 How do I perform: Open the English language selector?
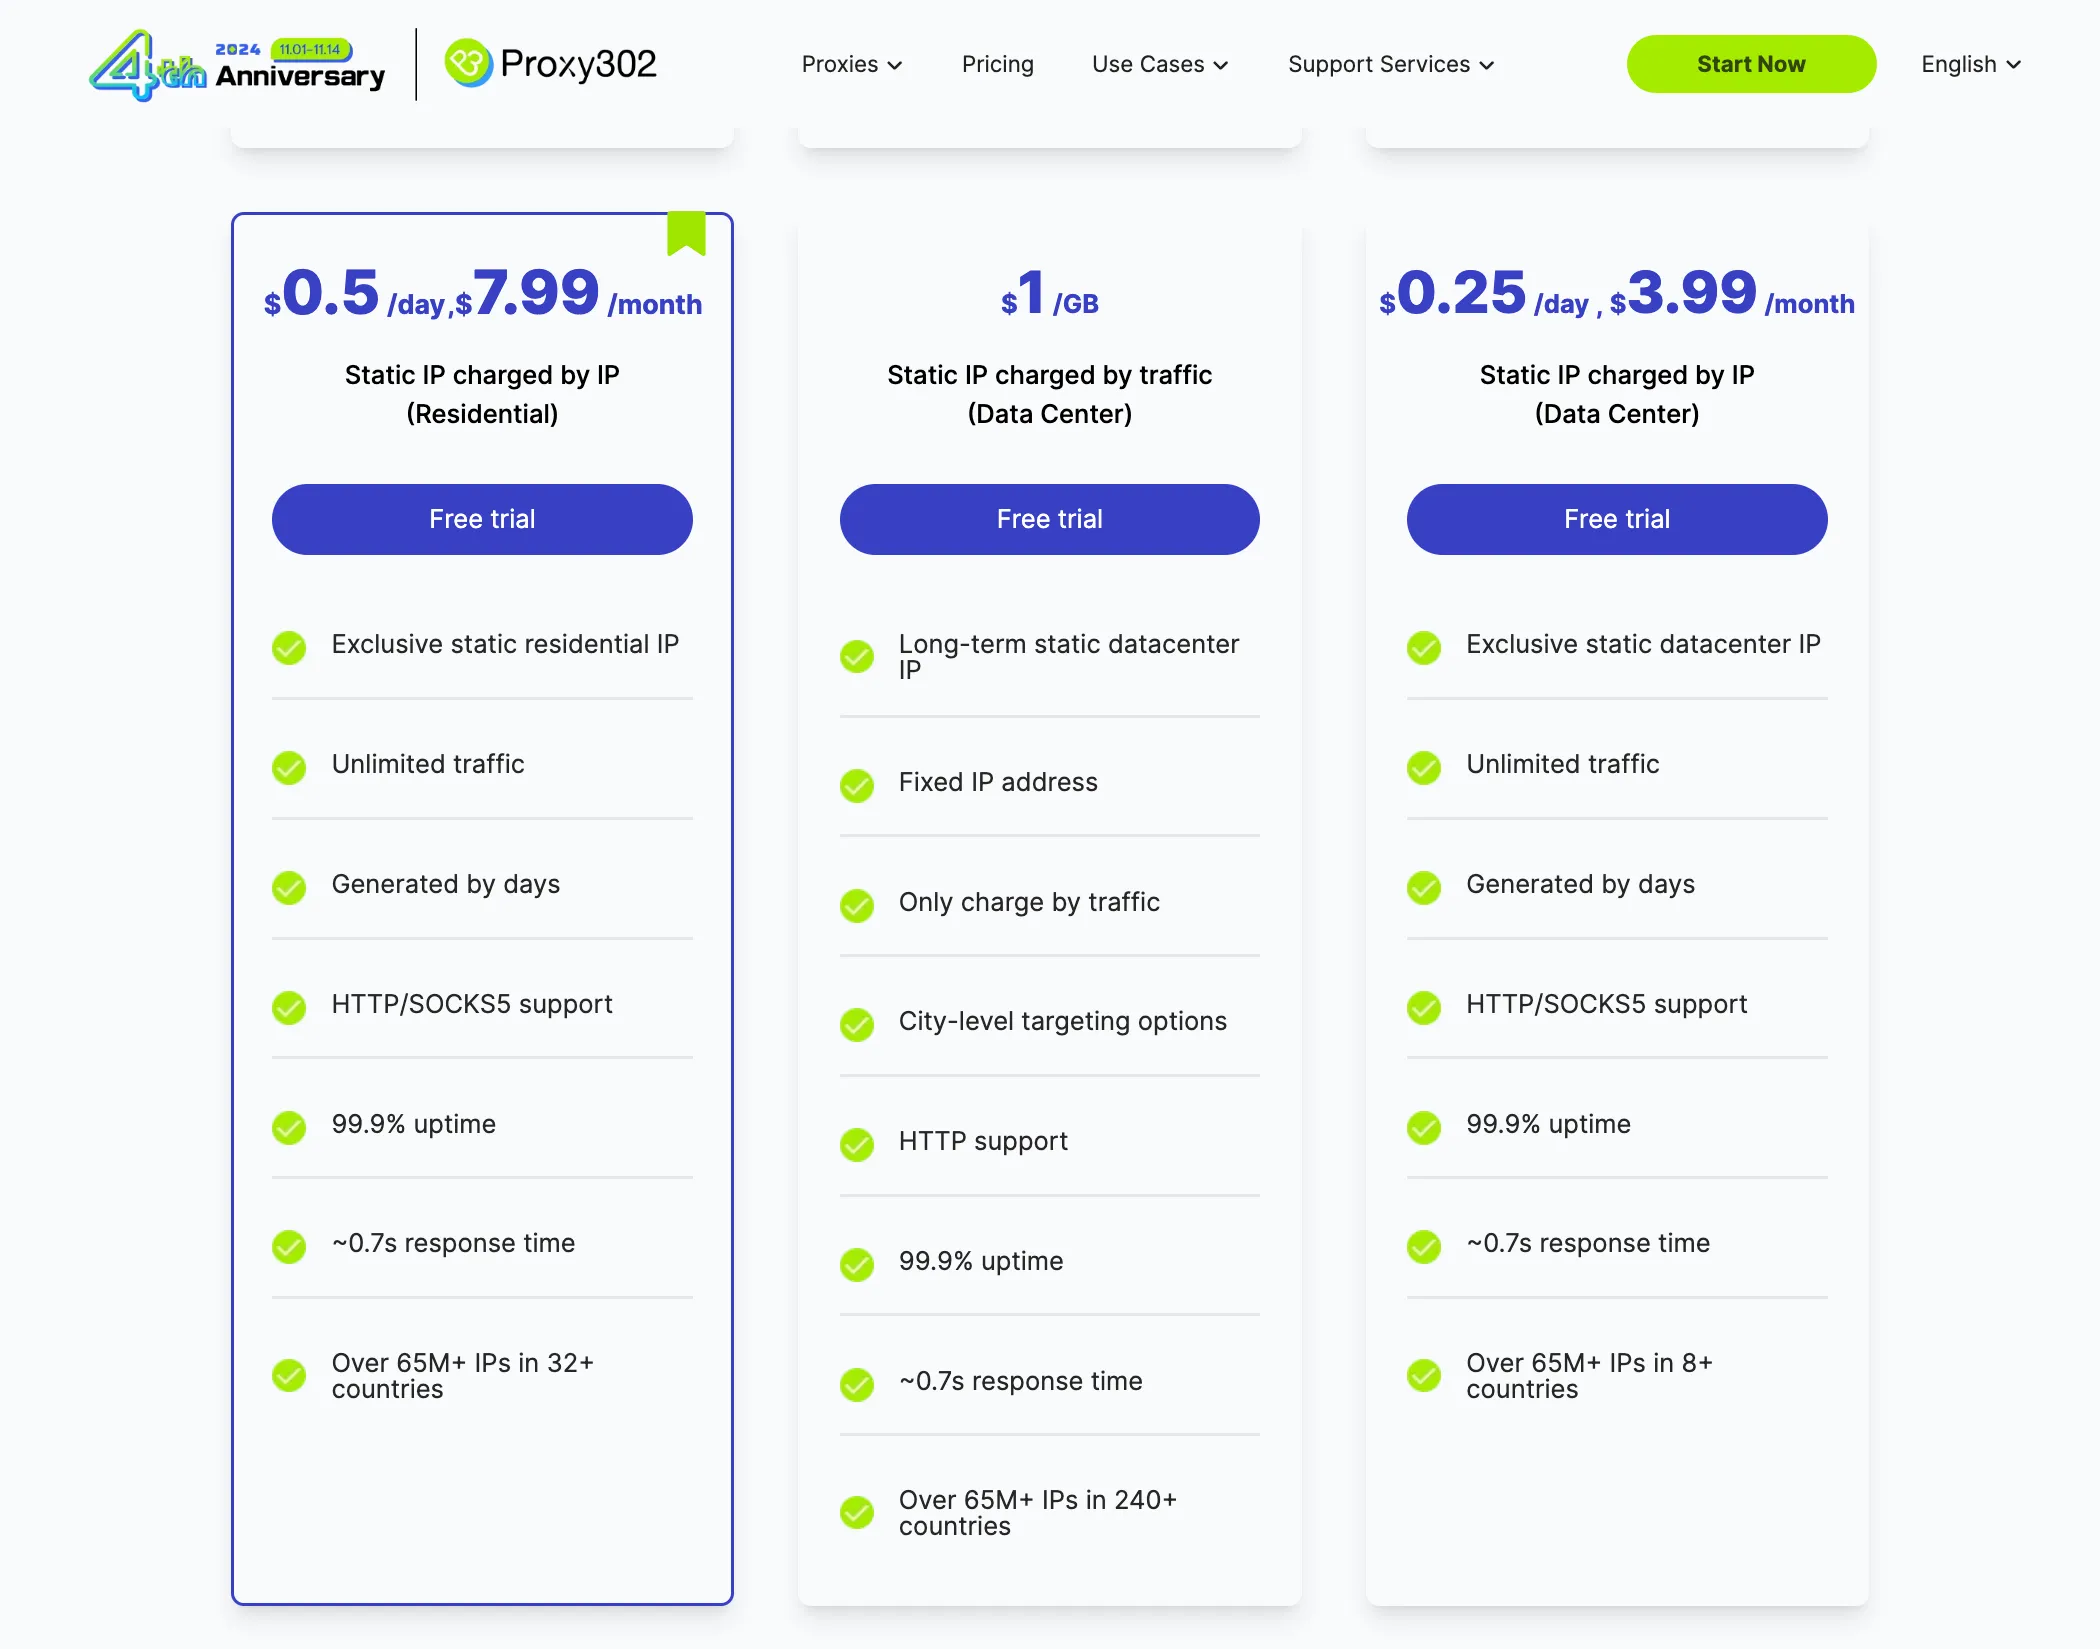(x=1971, y=64)
